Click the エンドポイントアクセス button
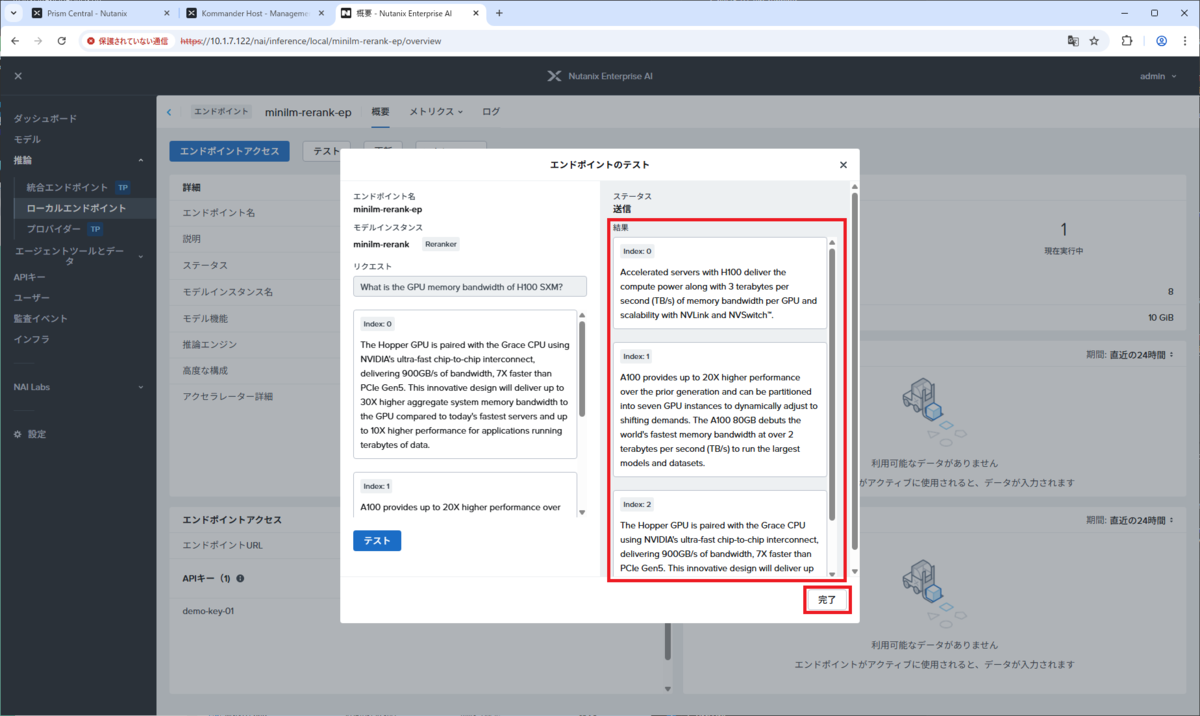1200x716 pixels. coord(229,151)
